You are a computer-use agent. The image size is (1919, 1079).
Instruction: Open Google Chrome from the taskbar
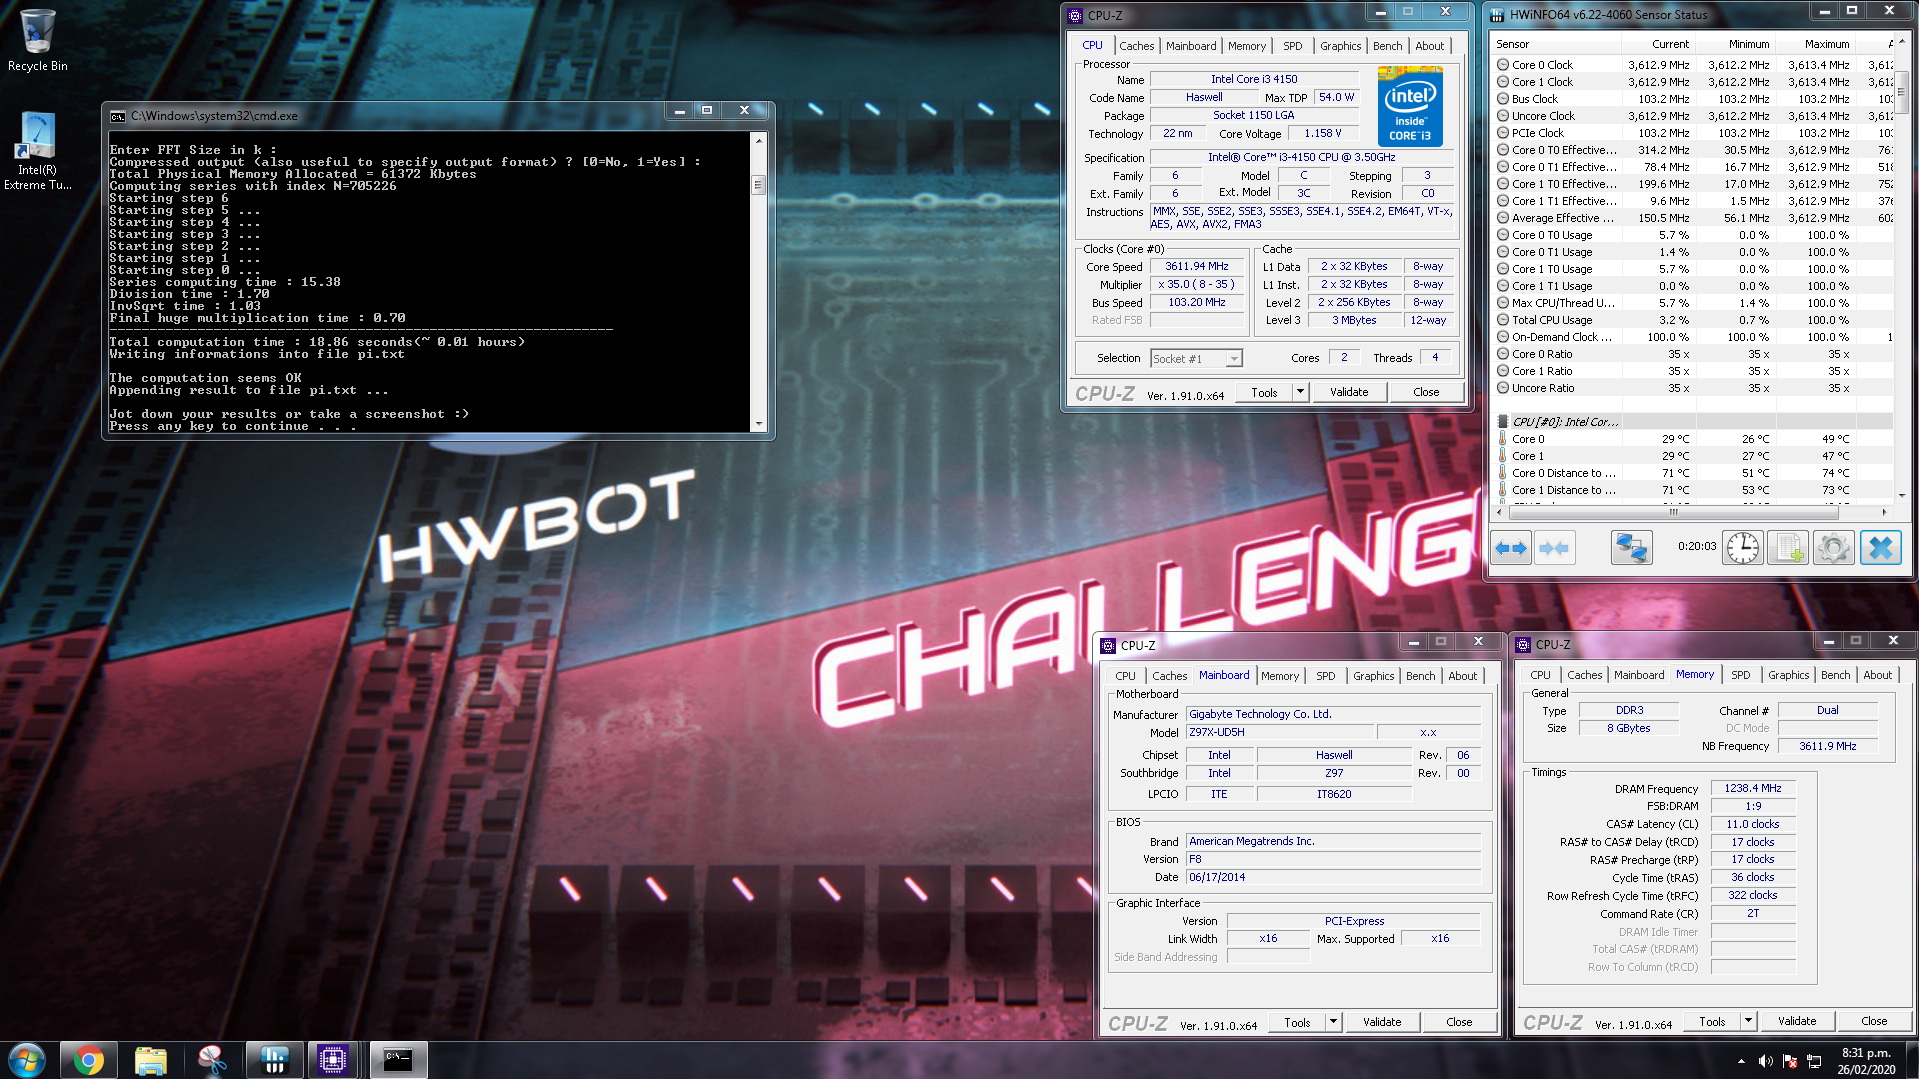88,1060
